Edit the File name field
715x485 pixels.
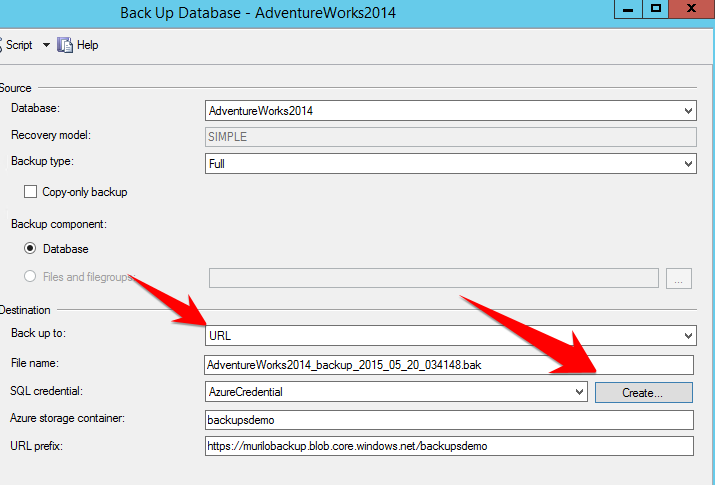449,365
